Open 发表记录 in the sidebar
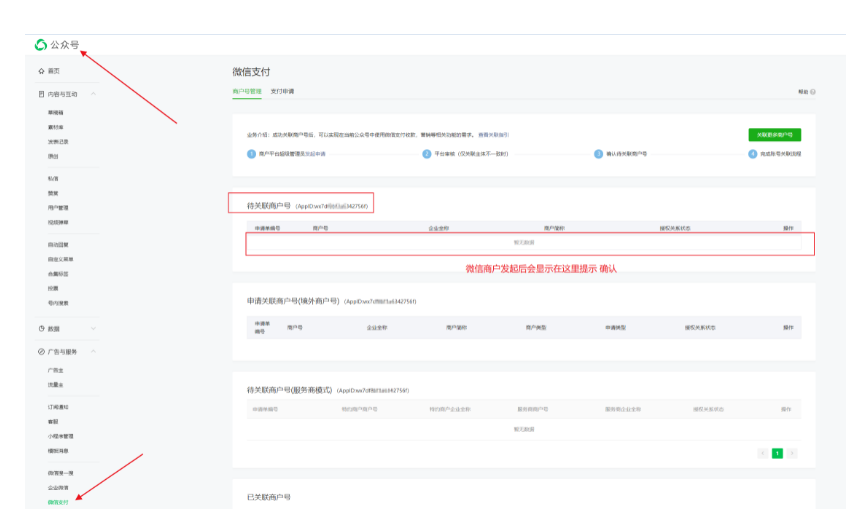Screen dimensions: 862x524 pyautogui.click(x=58, y=142)
